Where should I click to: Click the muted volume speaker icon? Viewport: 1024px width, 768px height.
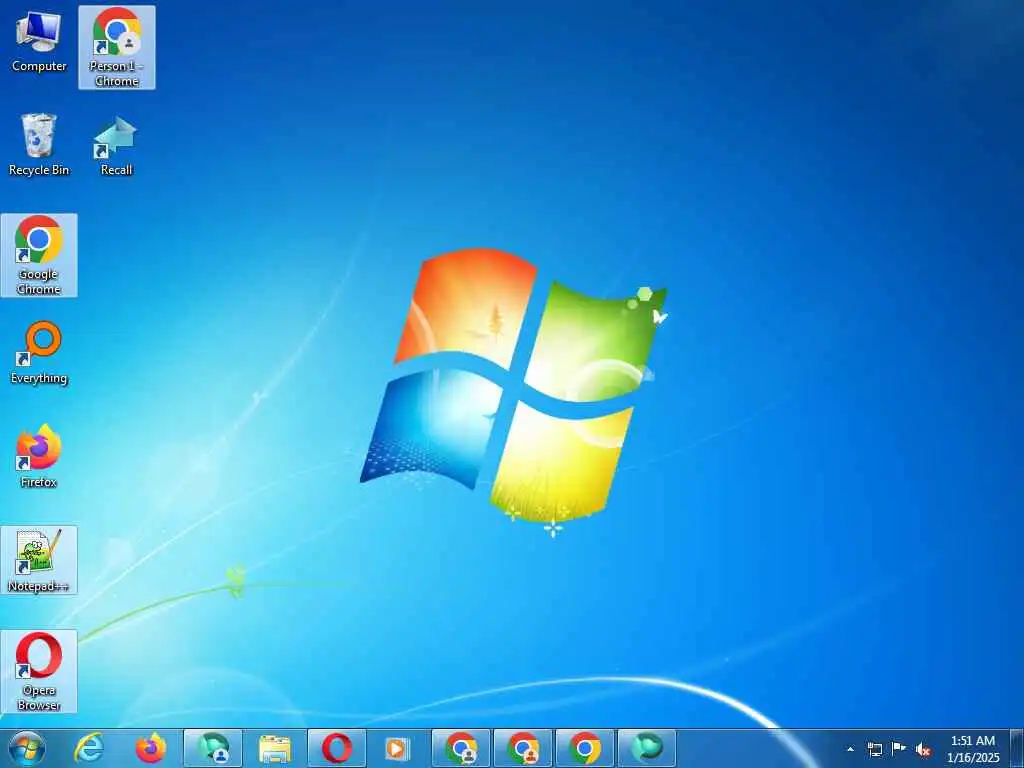pyautogui.click(x=923, y=749)
